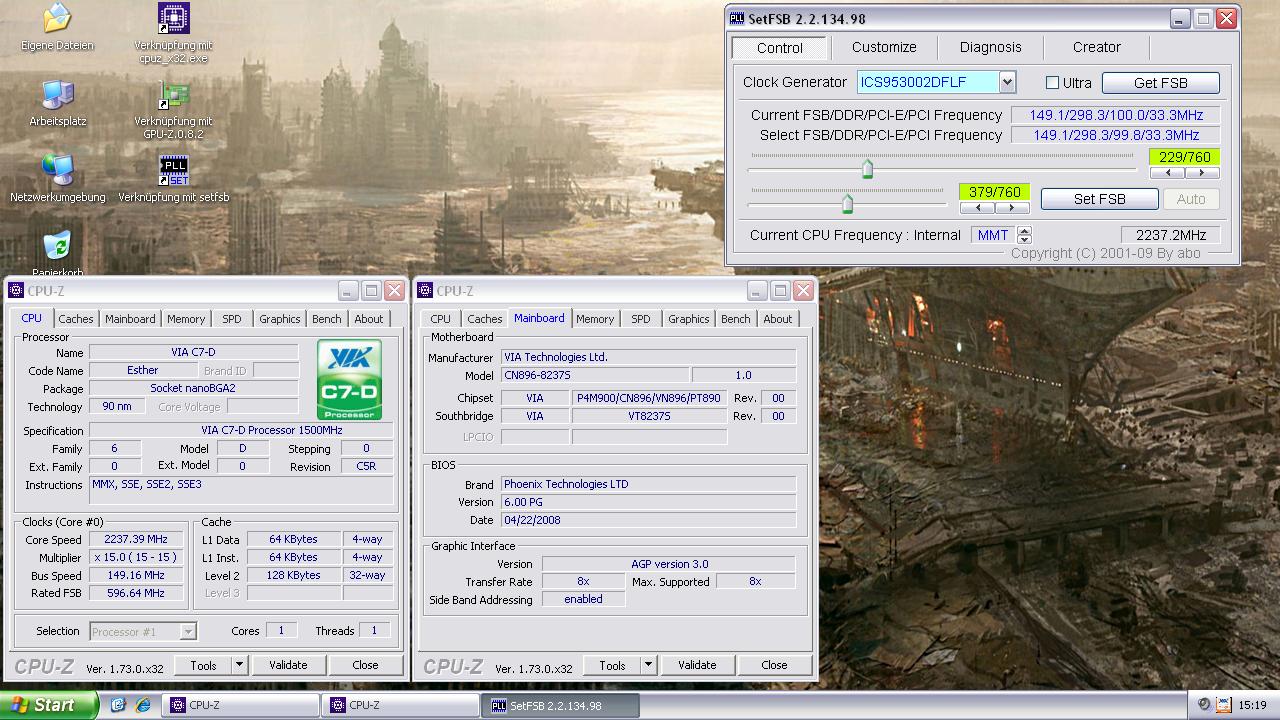Screen dimensions: 1280x720
Task: Click title bar icon of CPU-Z mainboard window
Action: pos(425,291)
